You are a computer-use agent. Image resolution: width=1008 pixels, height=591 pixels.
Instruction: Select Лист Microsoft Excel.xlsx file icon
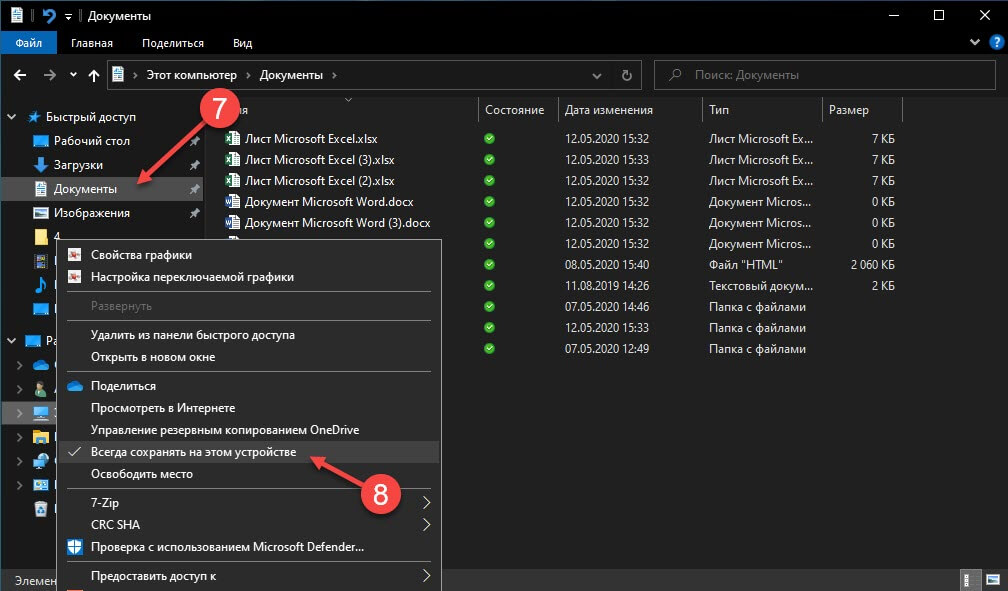pyautogui.click(x=233, y=138)
